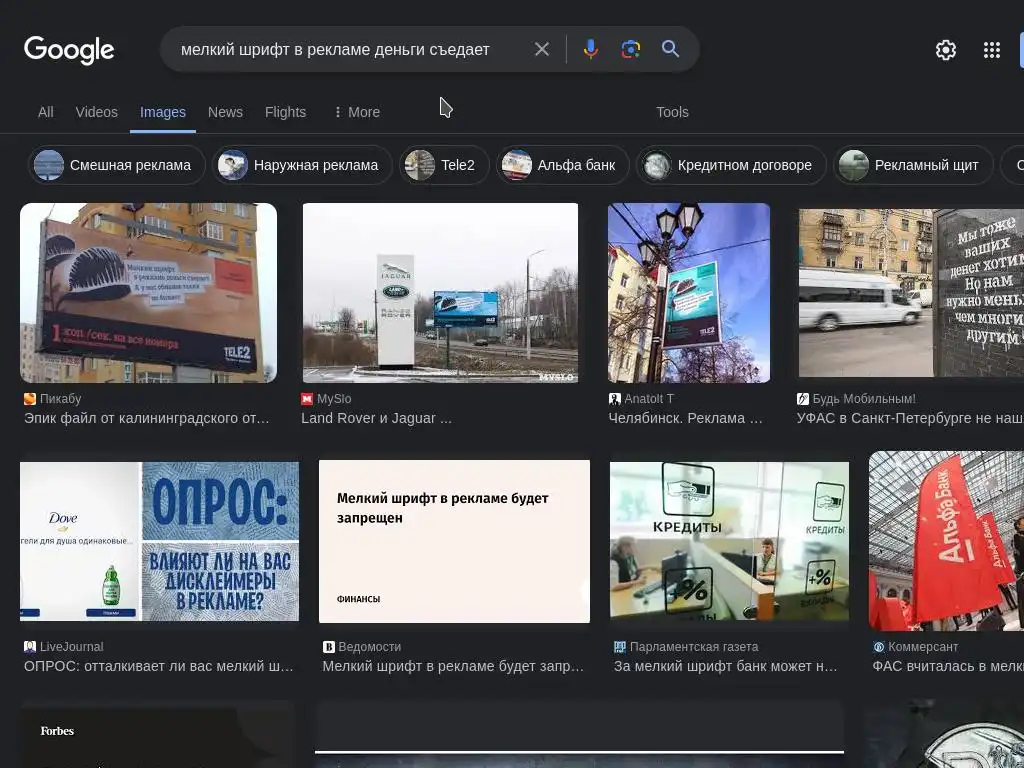1024x768 pixels.
Task: Switch to the Videos tab
Action: [x=97, y=112]
